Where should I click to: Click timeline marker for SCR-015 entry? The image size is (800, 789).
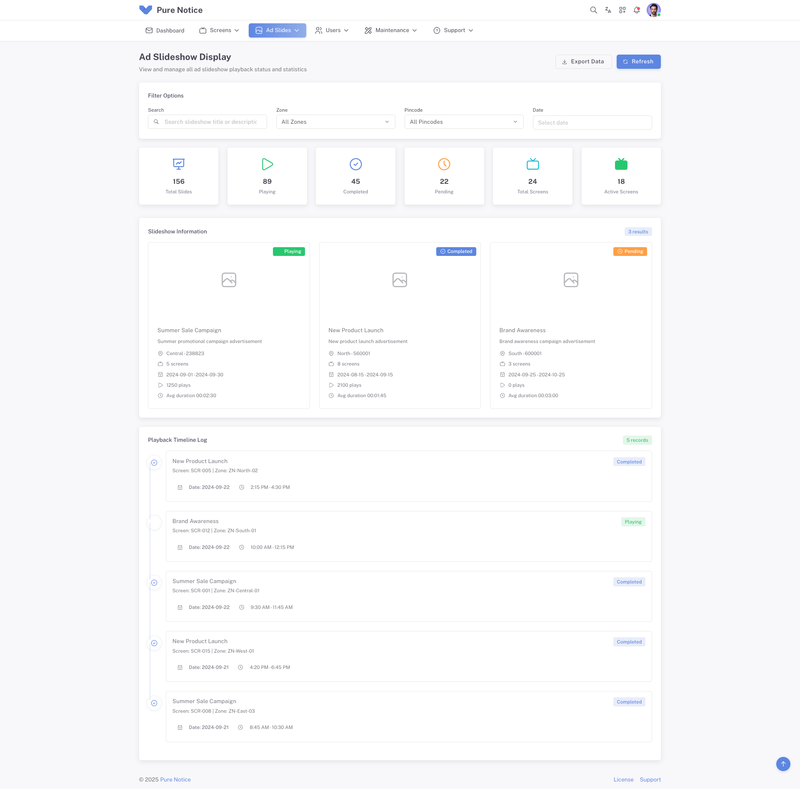pyautogui.click(x=154, y=643)
